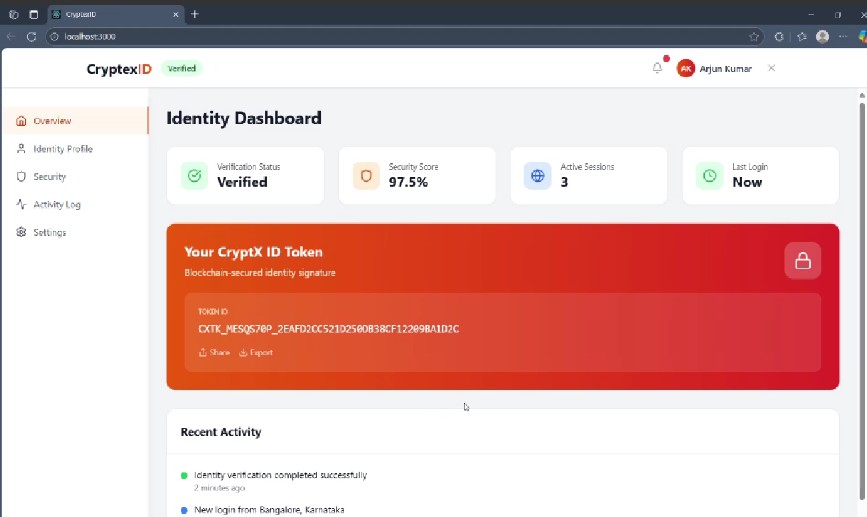
Task: Click the page vertical scrollbar
Action: [861, 299]
